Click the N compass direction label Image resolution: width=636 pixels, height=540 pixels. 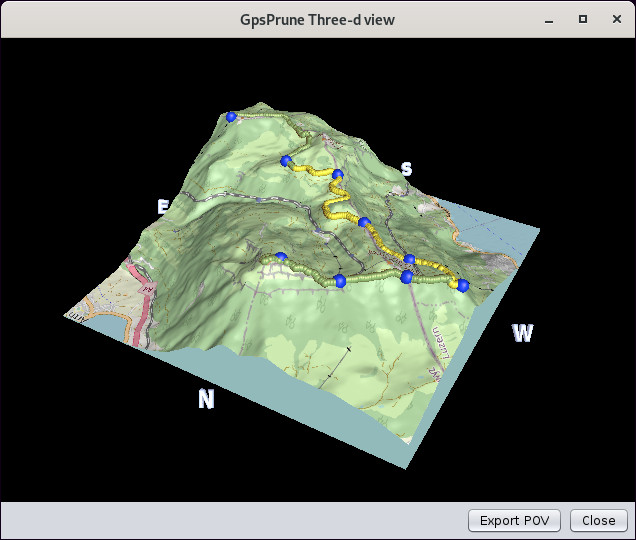click(x=206, y=399)
